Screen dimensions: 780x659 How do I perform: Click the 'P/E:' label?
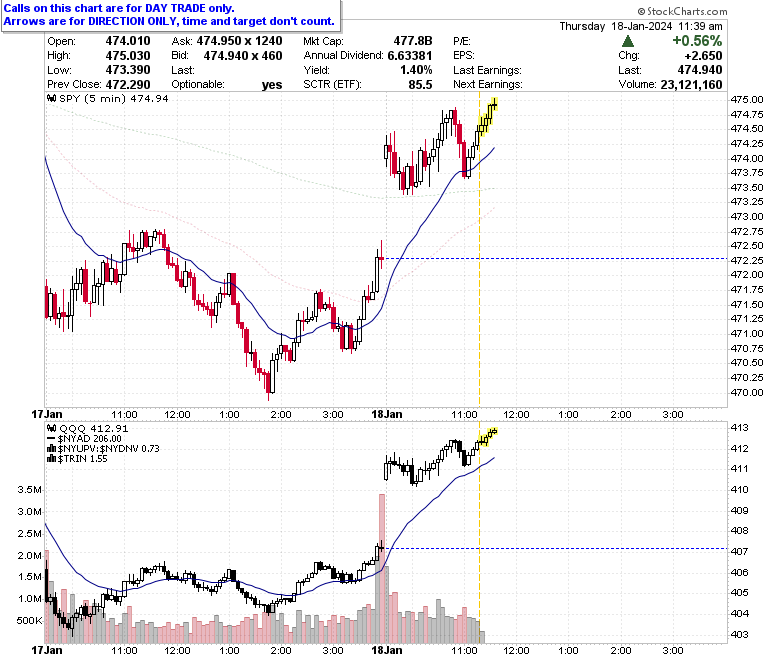tap(462, 41)
